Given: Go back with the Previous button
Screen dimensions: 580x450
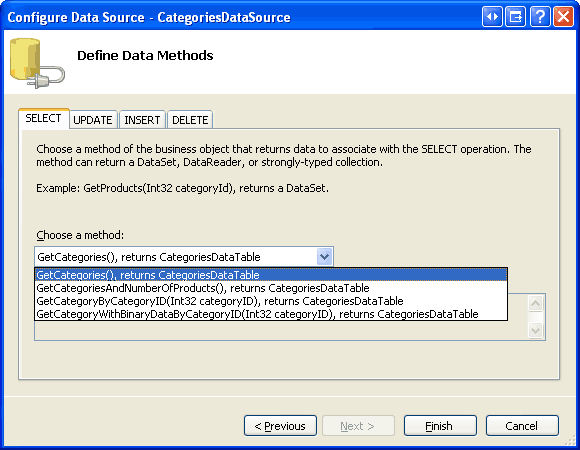Looking at the screenshot, I should pos(280,426).
